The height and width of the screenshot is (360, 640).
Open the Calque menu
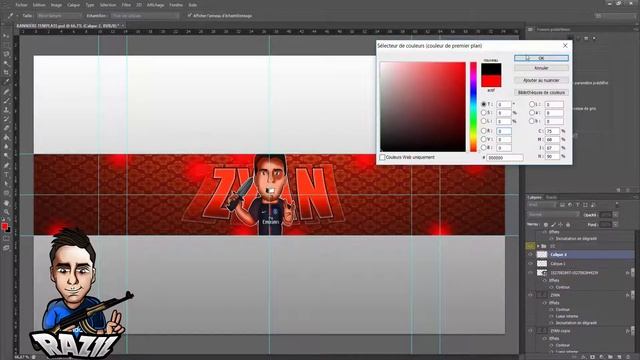(73, 5)
